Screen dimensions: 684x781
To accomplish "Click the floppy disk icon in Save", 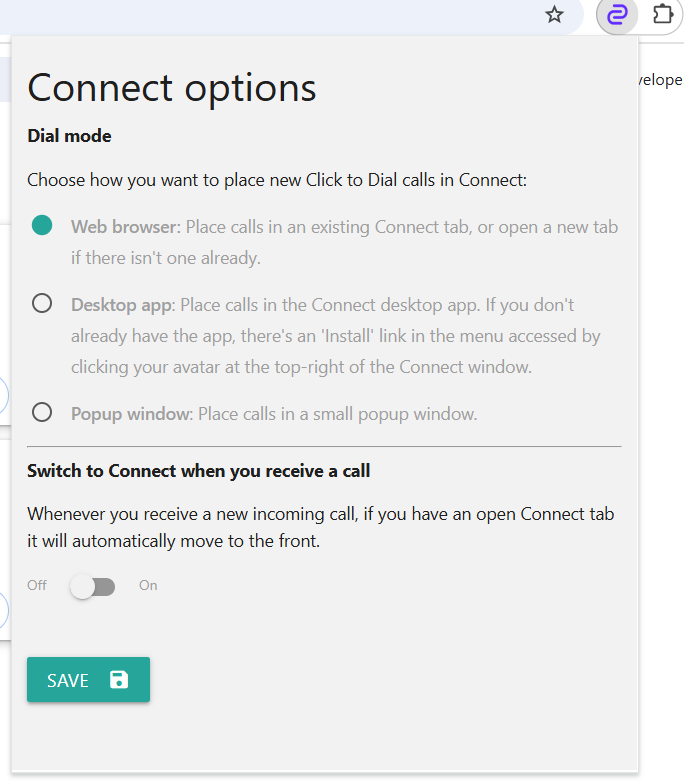I will [x=119, y=680].
